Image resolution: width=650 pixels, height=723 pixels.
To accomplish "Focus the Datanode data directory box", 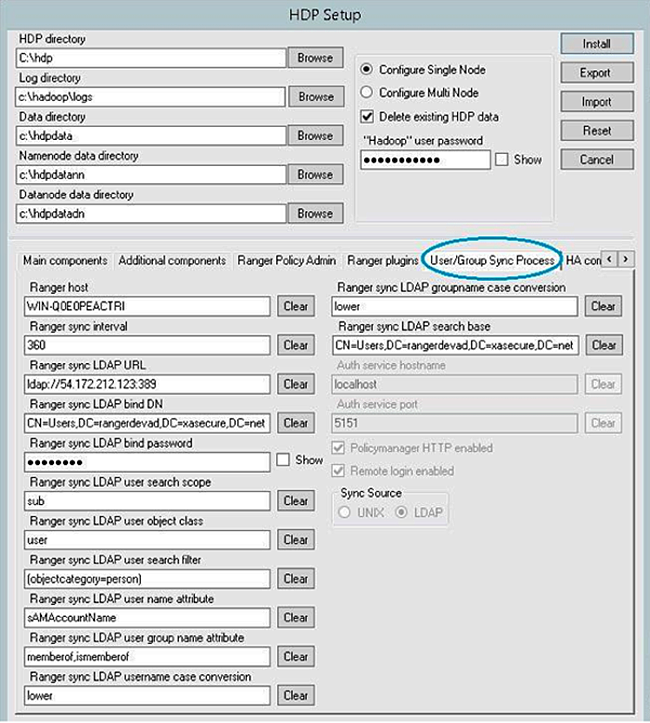I will [151, 213].
